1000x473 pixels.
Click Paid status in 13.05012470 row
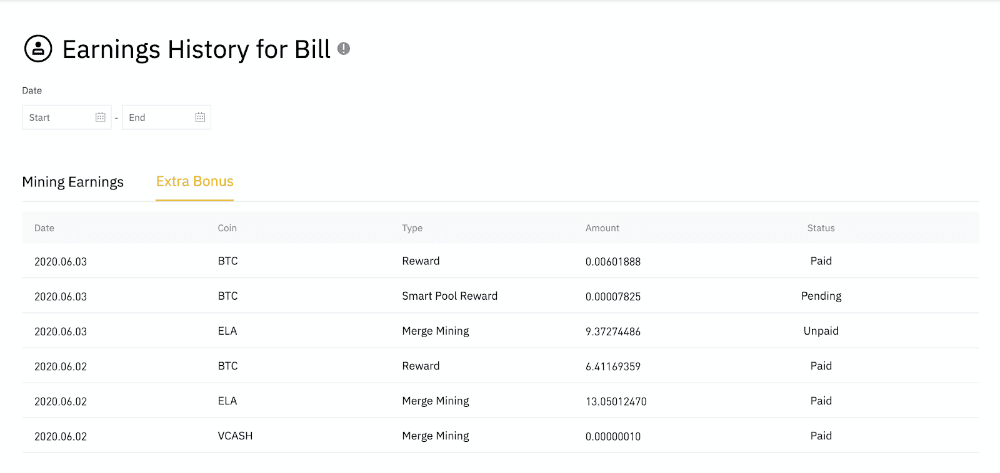821,401
